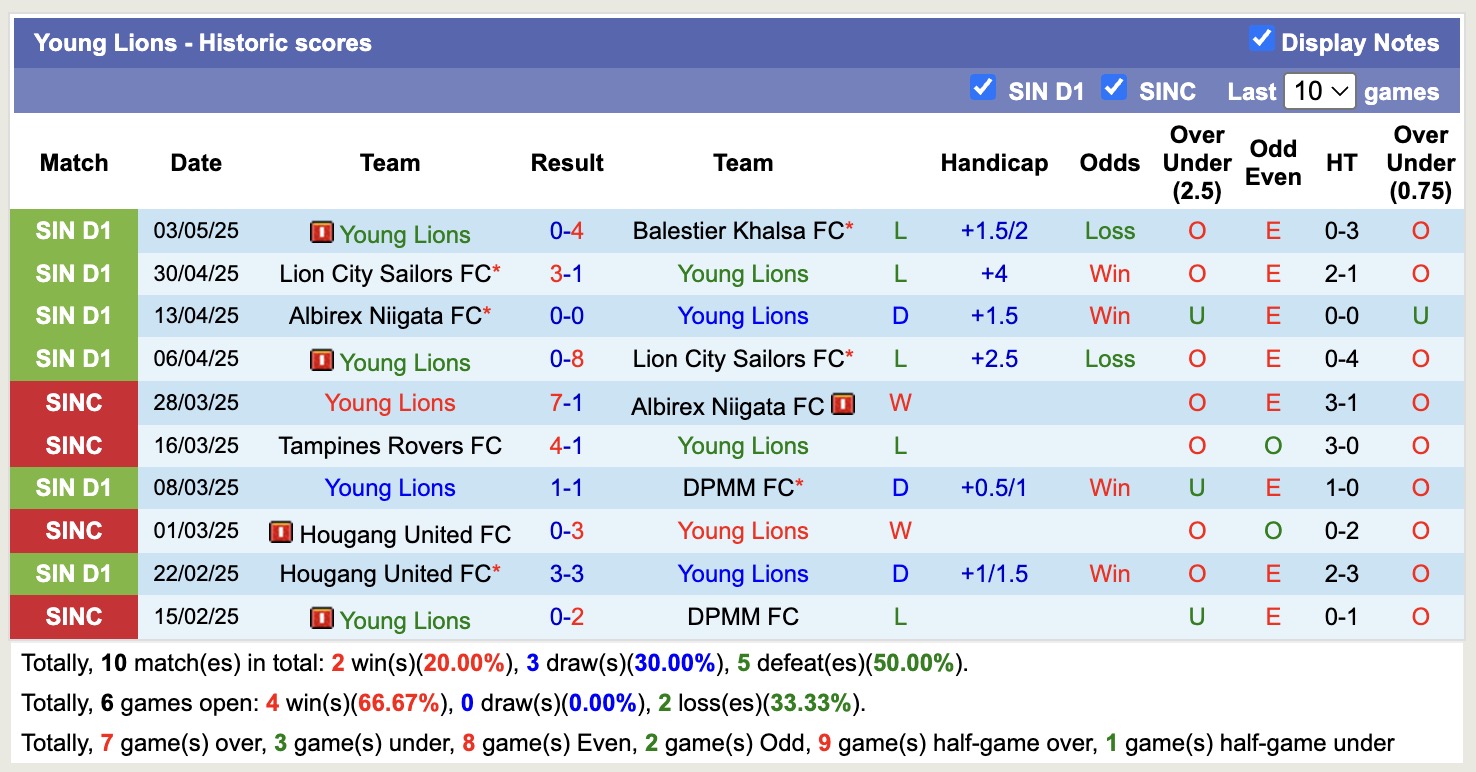
Task: Open Balestier Khalsa FC team page
Action: 740,231
